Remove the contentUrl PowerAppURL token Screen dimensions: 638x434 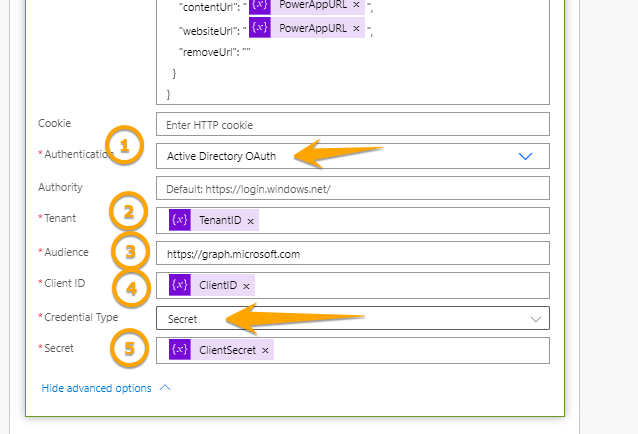click(x=356, y=4)
